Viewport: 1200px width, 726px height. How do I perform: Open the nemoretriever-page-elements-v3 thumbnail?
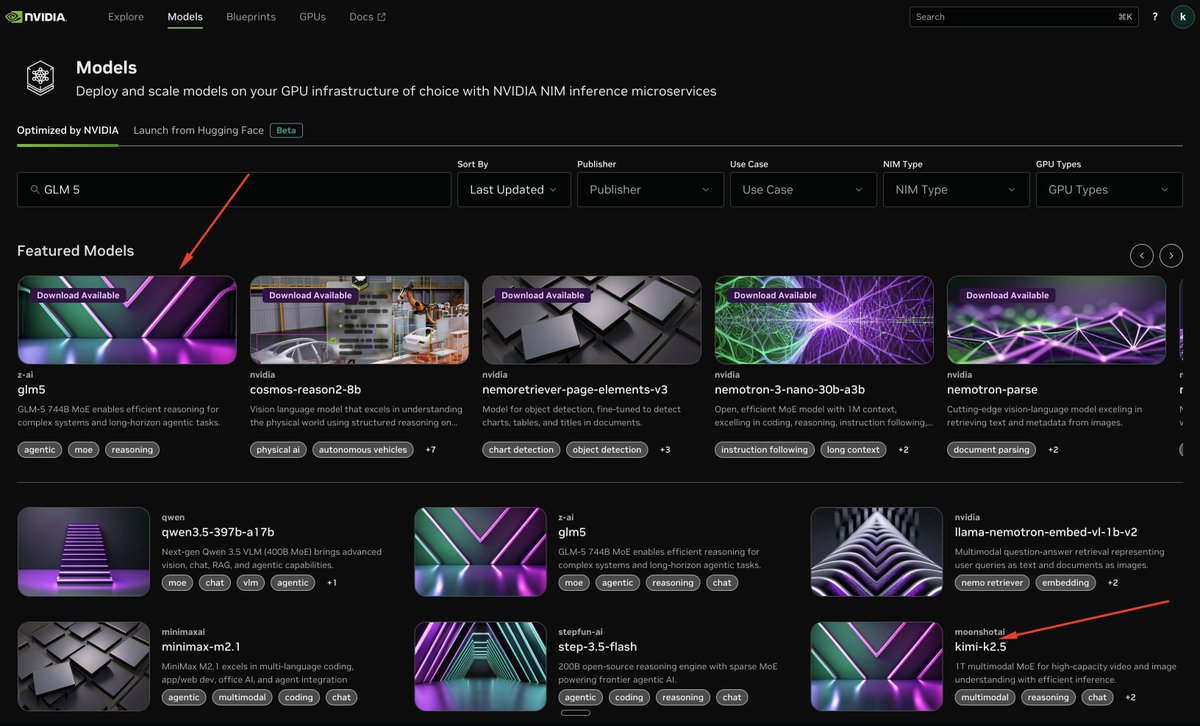pos(592,320)
